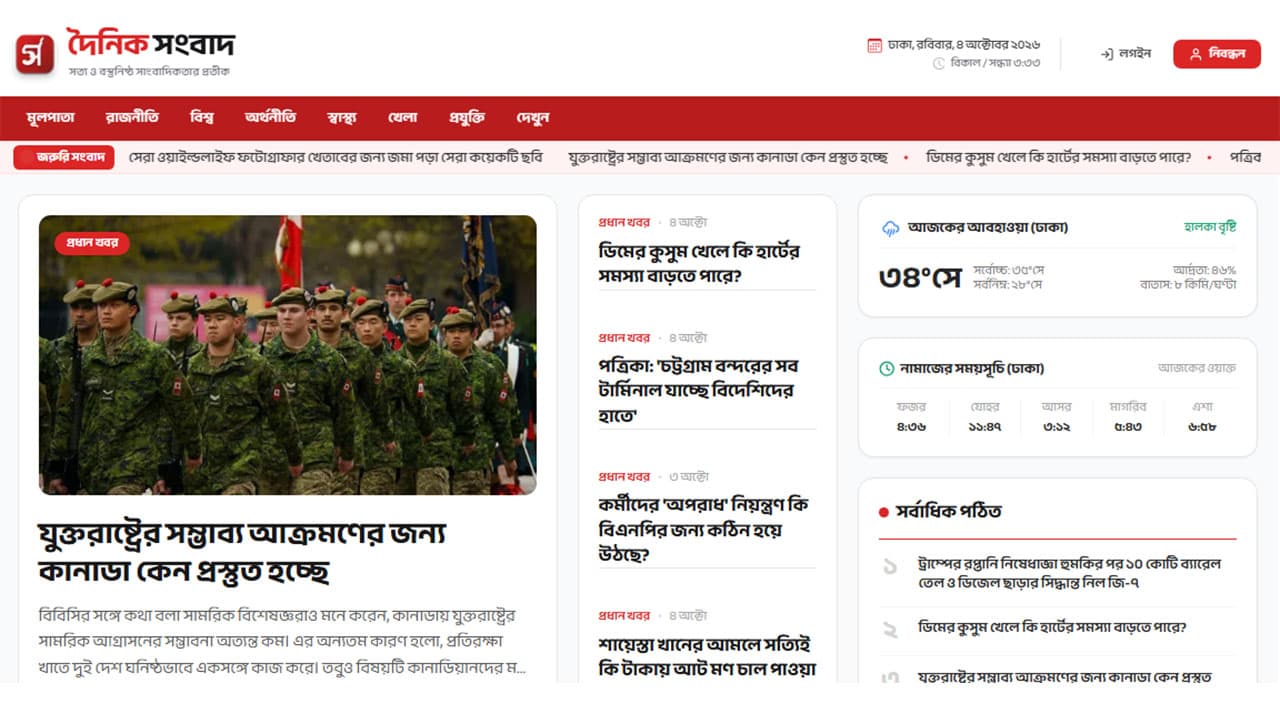Click প্রধান খবর tag above শায়েস্তা খানের story
The width and height of the screenshot is (1280, 720).
[x=624, y=616]
